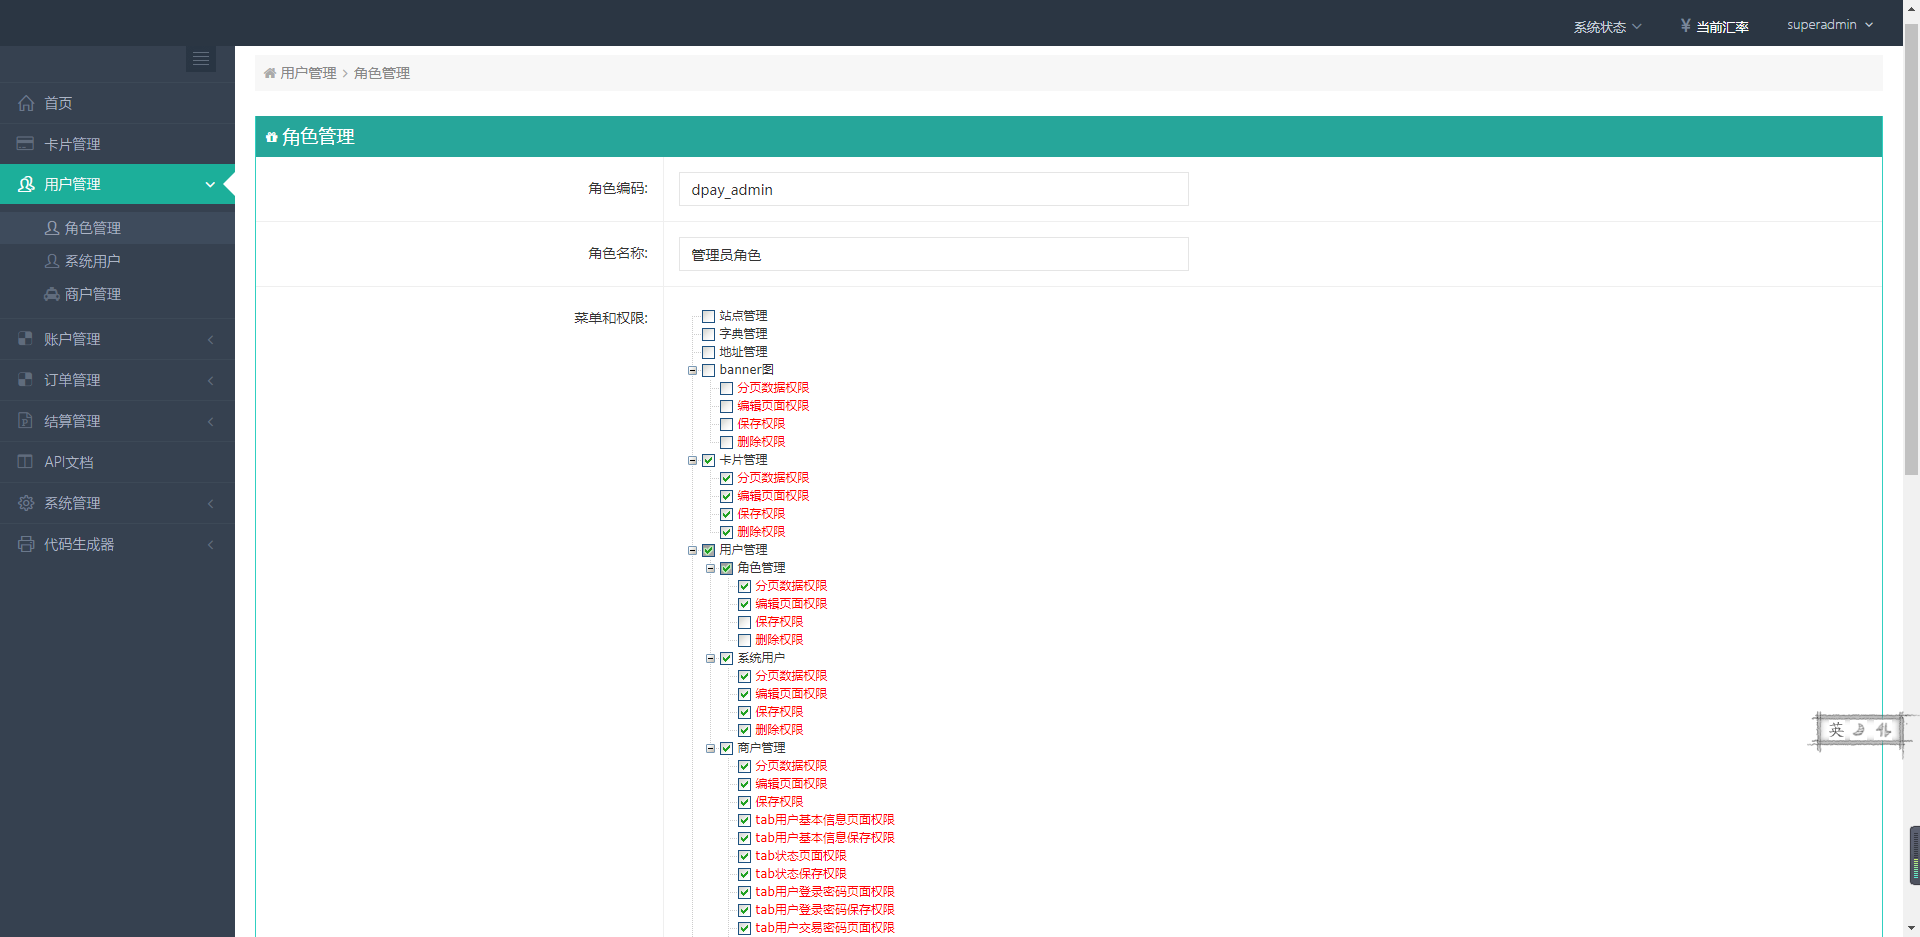Image resolution: width=1920 pixels, height=937 pixels.
Task: Collapse the 商户管理 tree node
Action: [710, 748]
